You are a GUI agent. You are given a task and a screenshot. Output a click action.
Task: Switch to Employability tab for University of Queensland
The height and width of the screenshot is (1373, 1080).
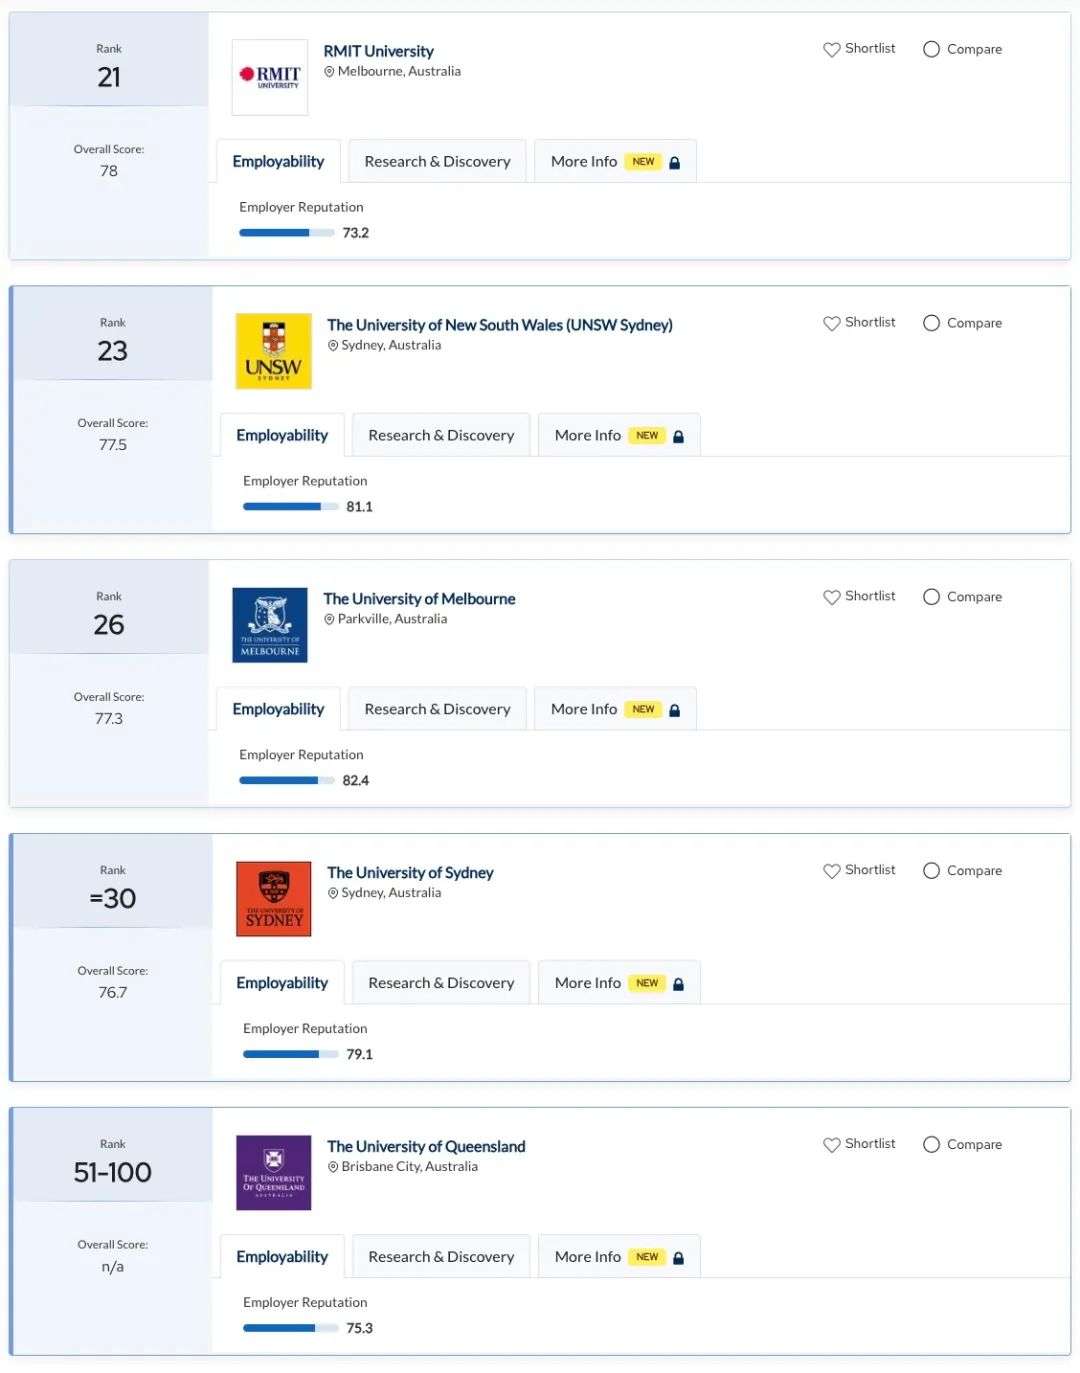coord(282,1257)
